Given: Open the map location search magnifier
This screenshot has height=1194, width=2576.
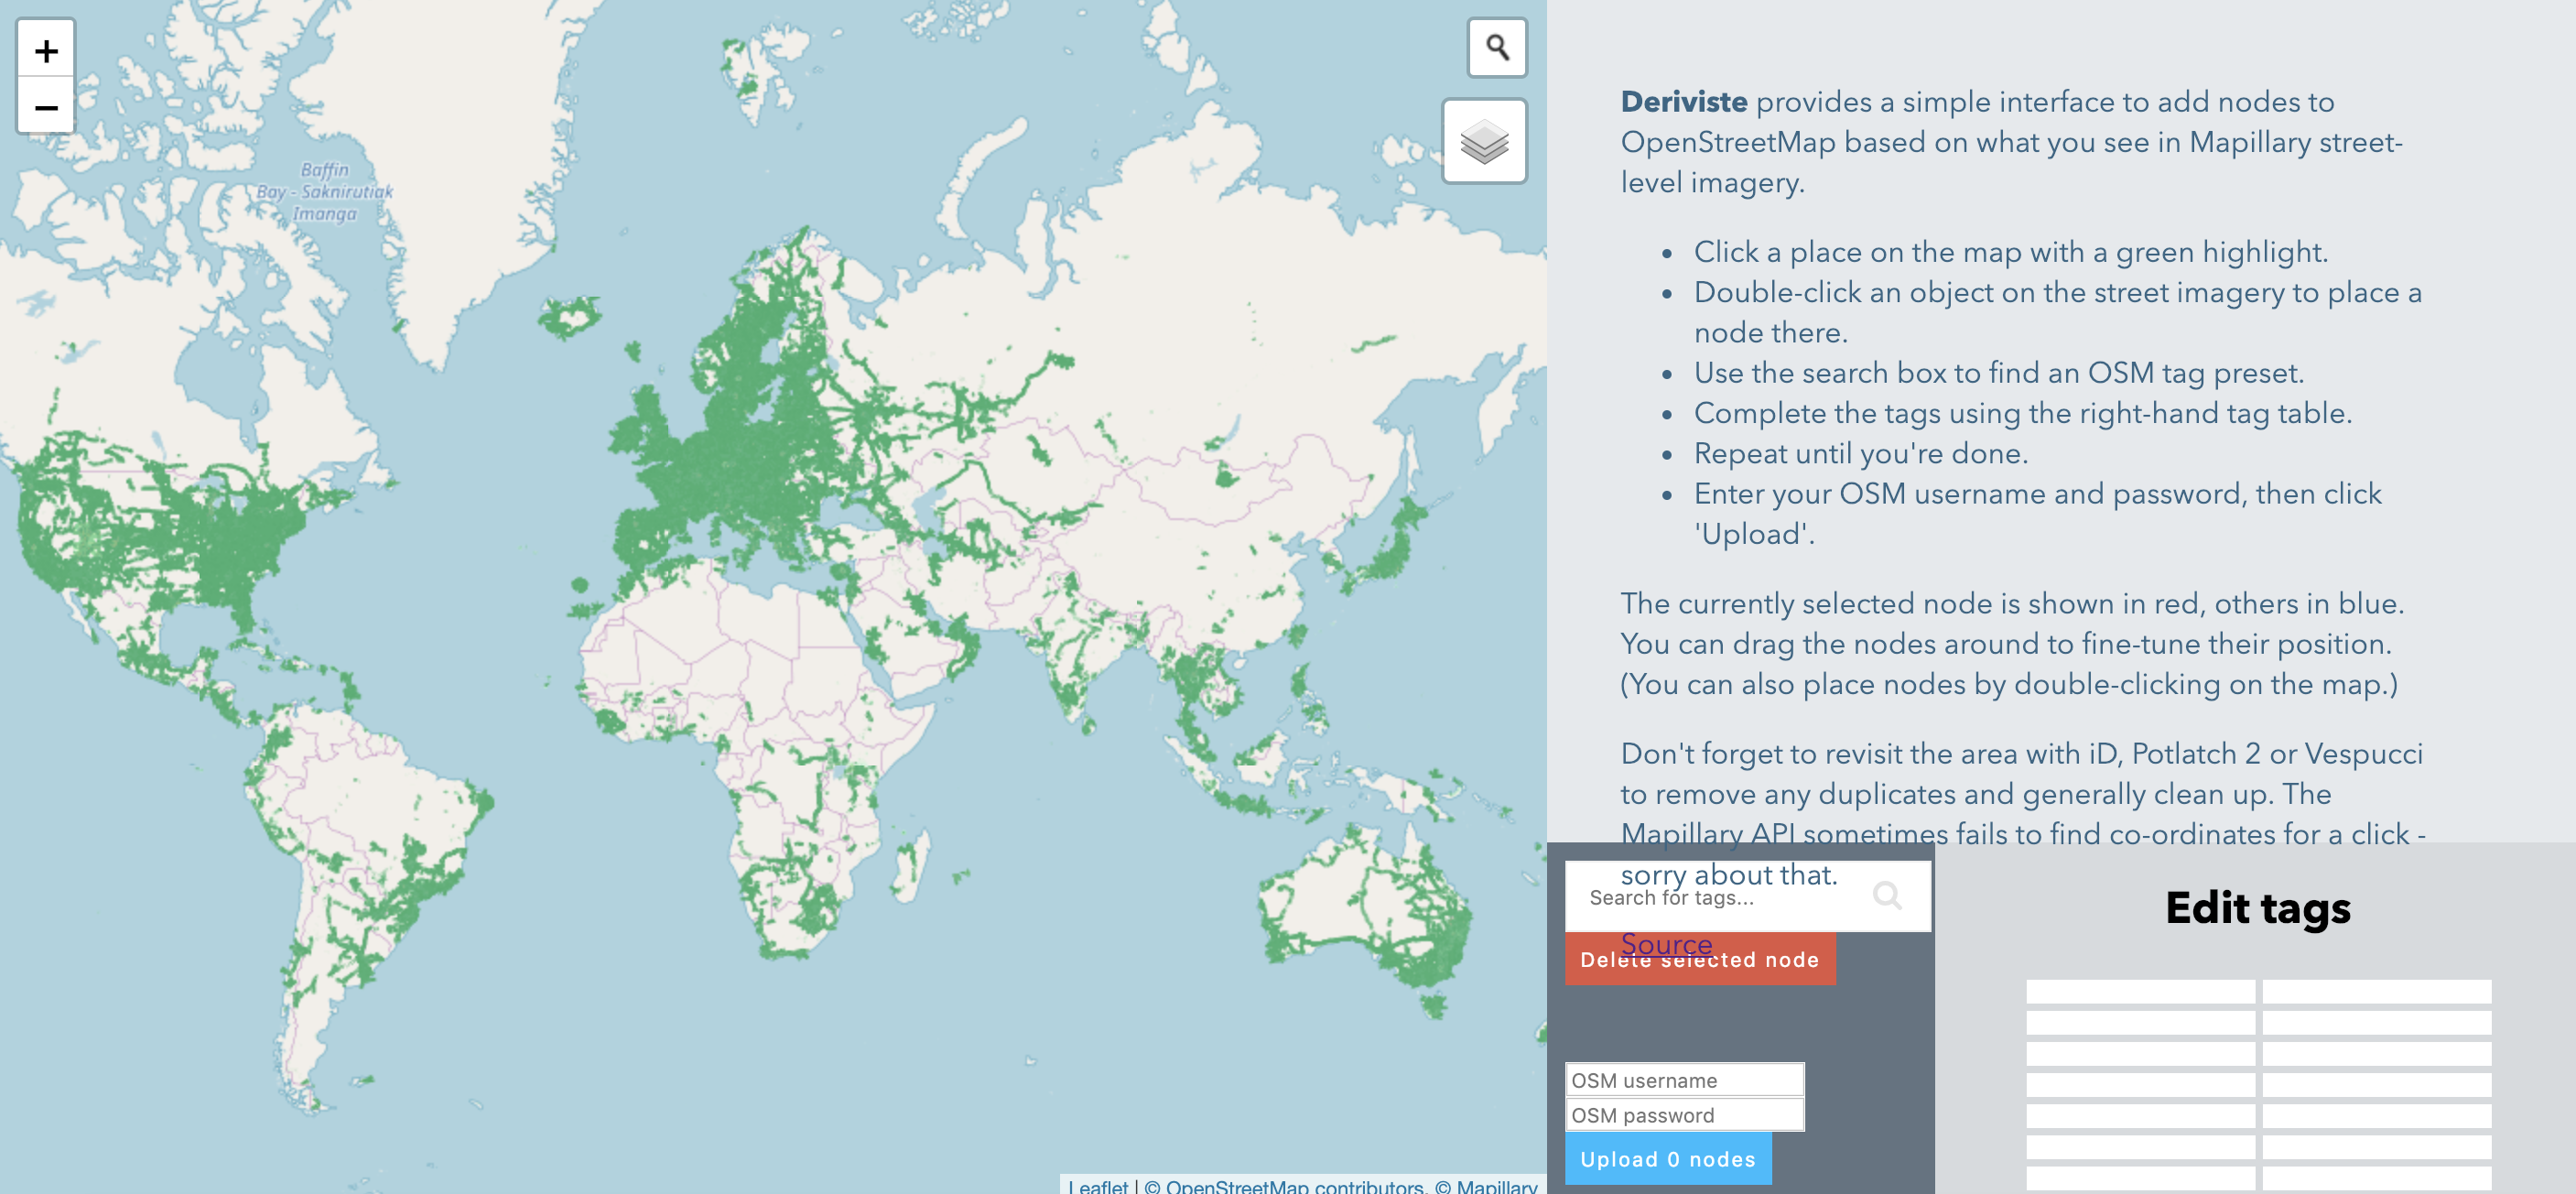Looking at the screenshot, I should (x=1496, y=47).
